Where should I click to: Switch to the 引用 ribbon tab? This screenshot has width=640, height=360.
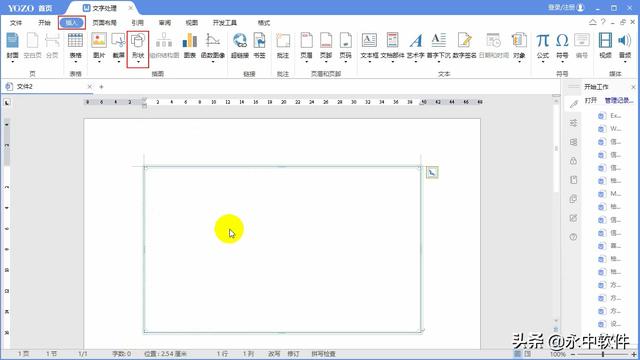click(x=138, y=23)
